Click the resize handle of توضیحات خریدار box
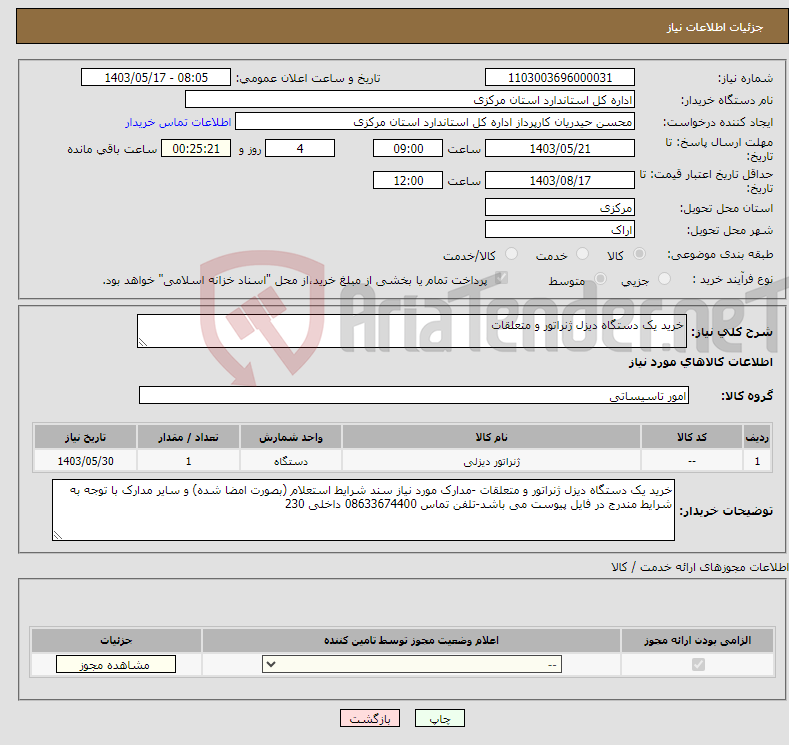 click(58, 536)
